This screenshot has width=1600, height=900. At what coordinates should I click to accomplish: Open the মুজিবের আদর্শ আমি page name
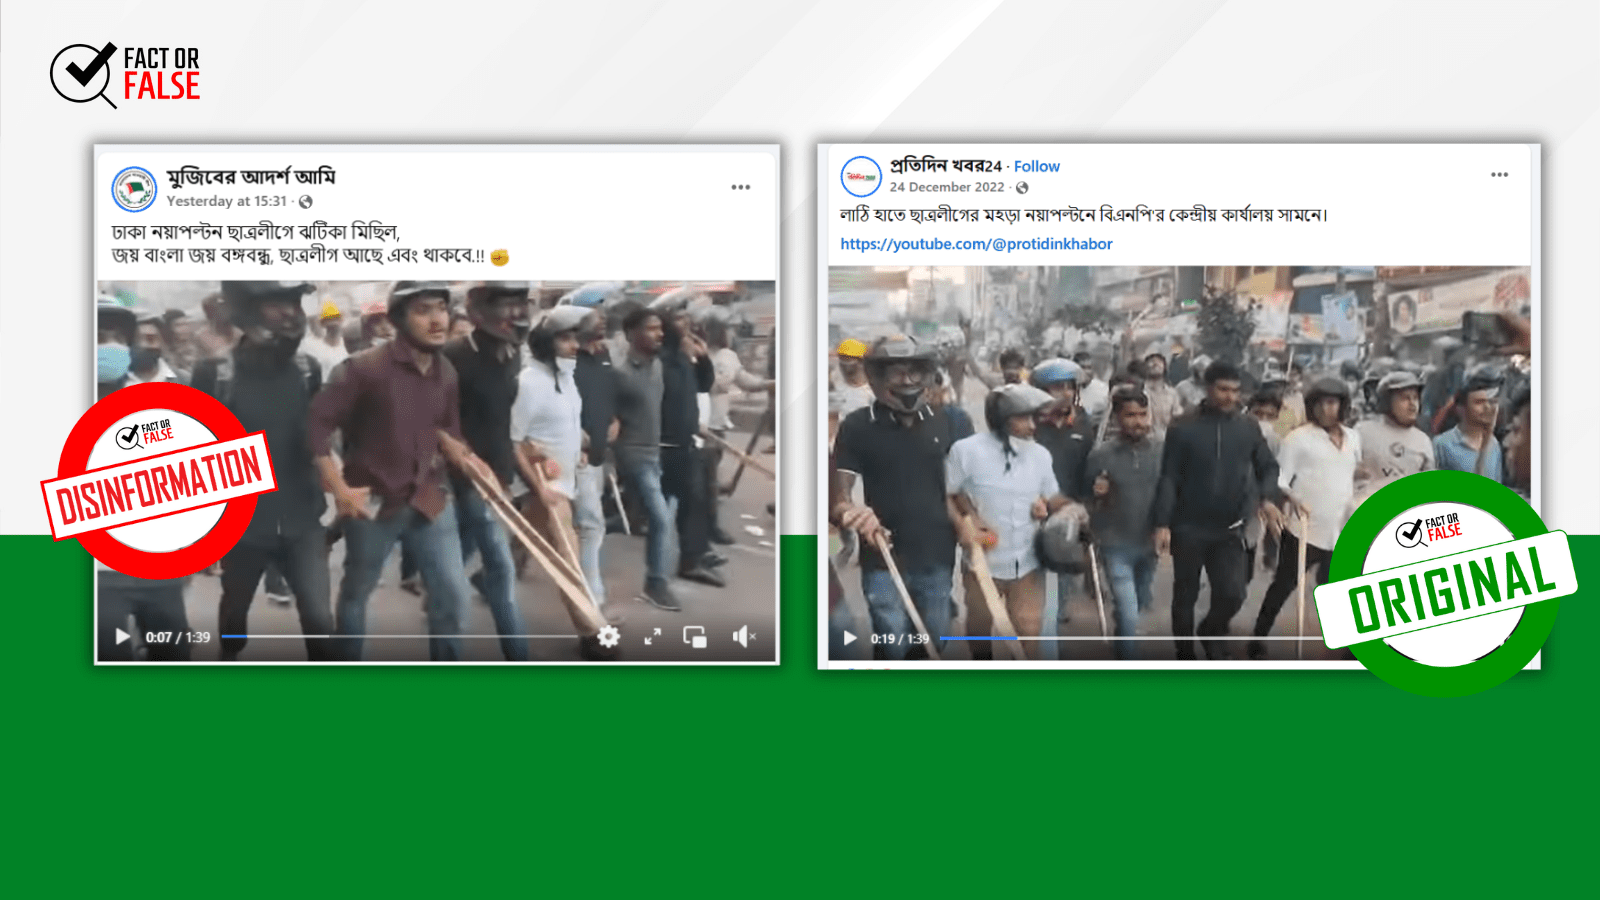[251, 177]
